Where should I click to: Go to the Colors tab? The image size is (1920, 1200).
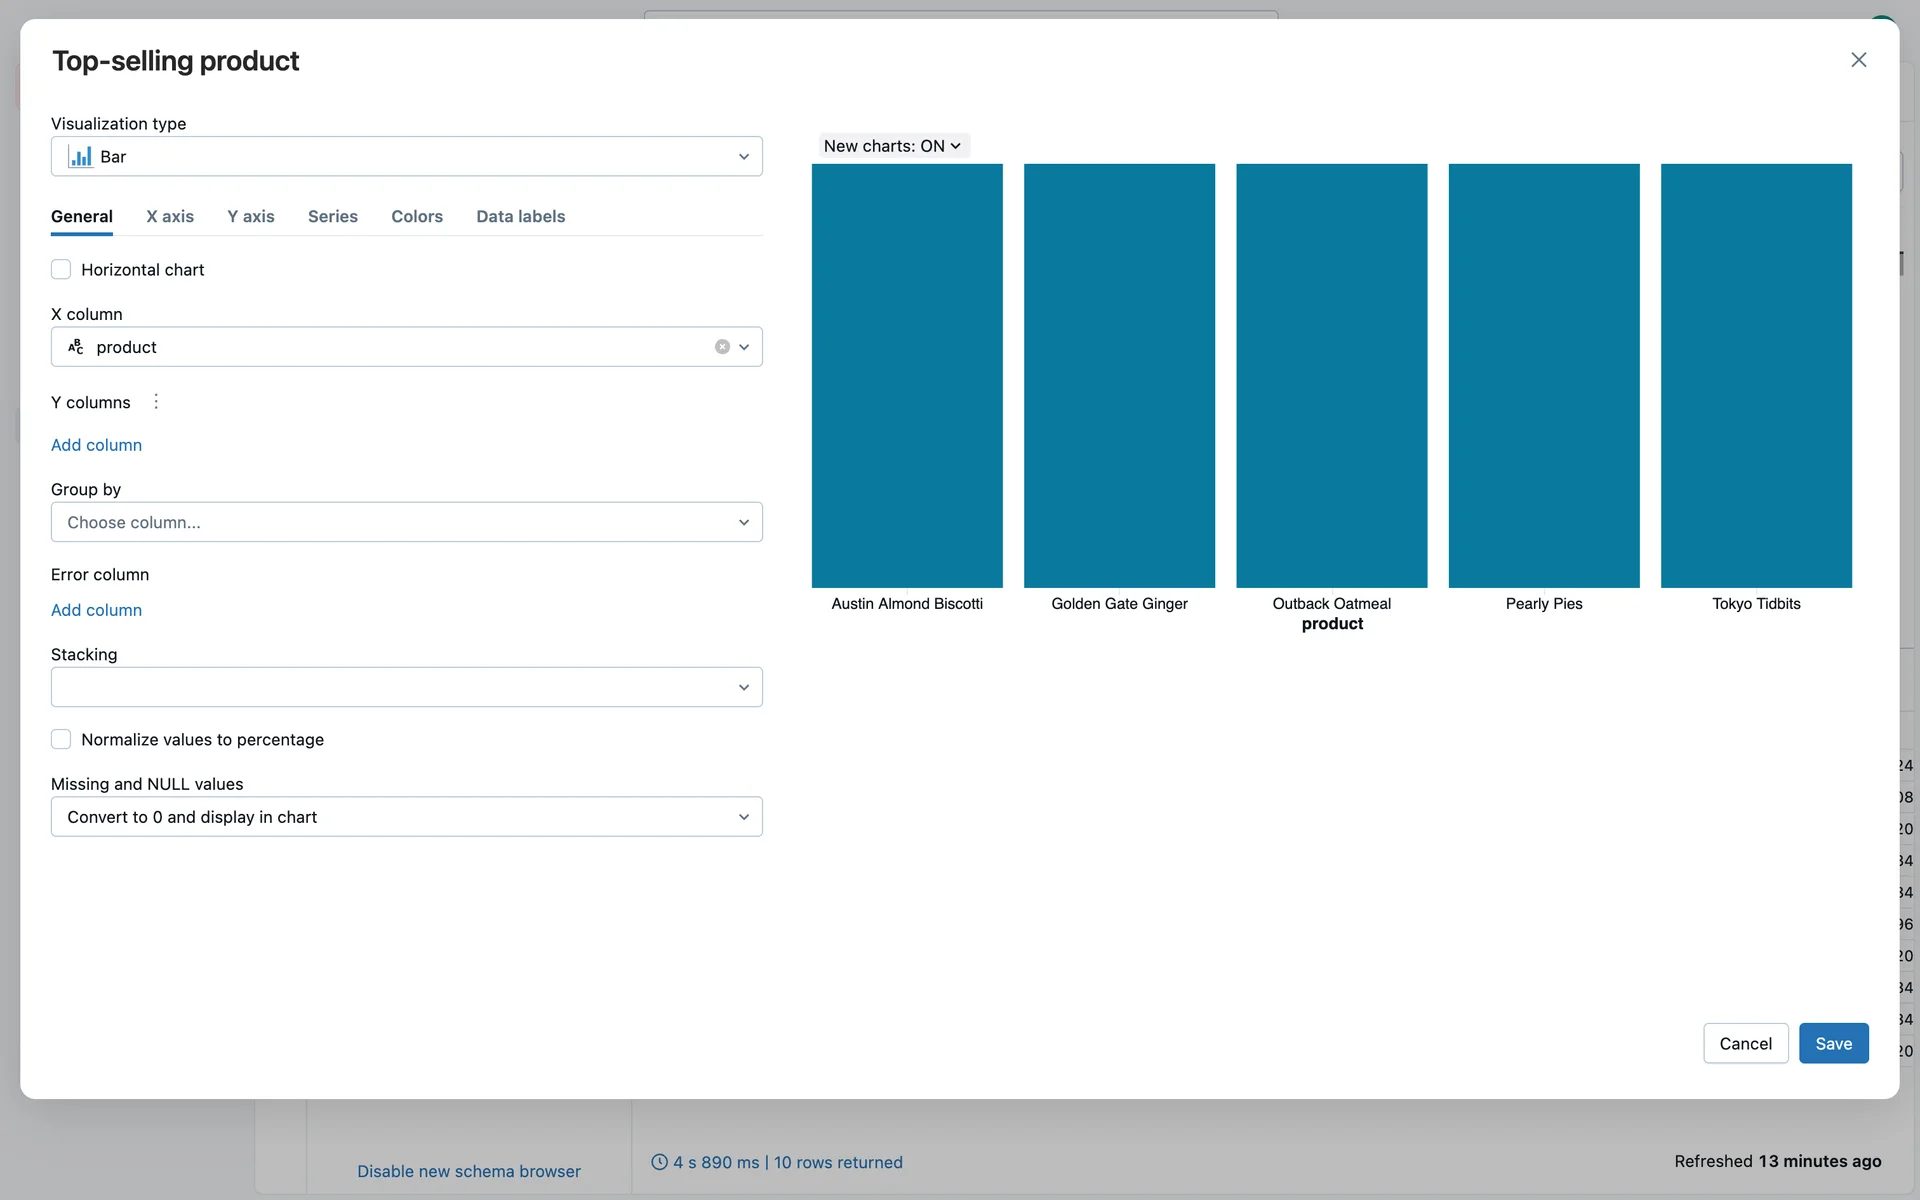(x=416, y=216)
